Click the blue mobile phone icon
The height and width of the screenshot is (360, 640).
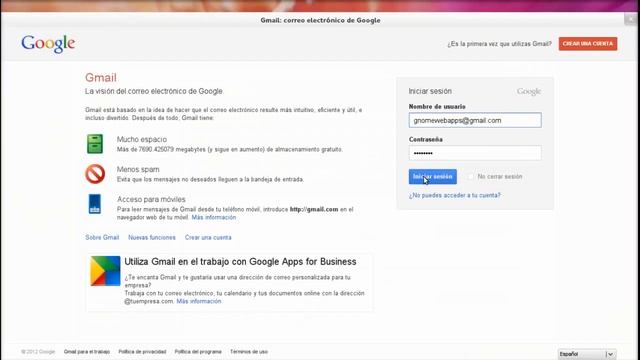click(95, 204)
